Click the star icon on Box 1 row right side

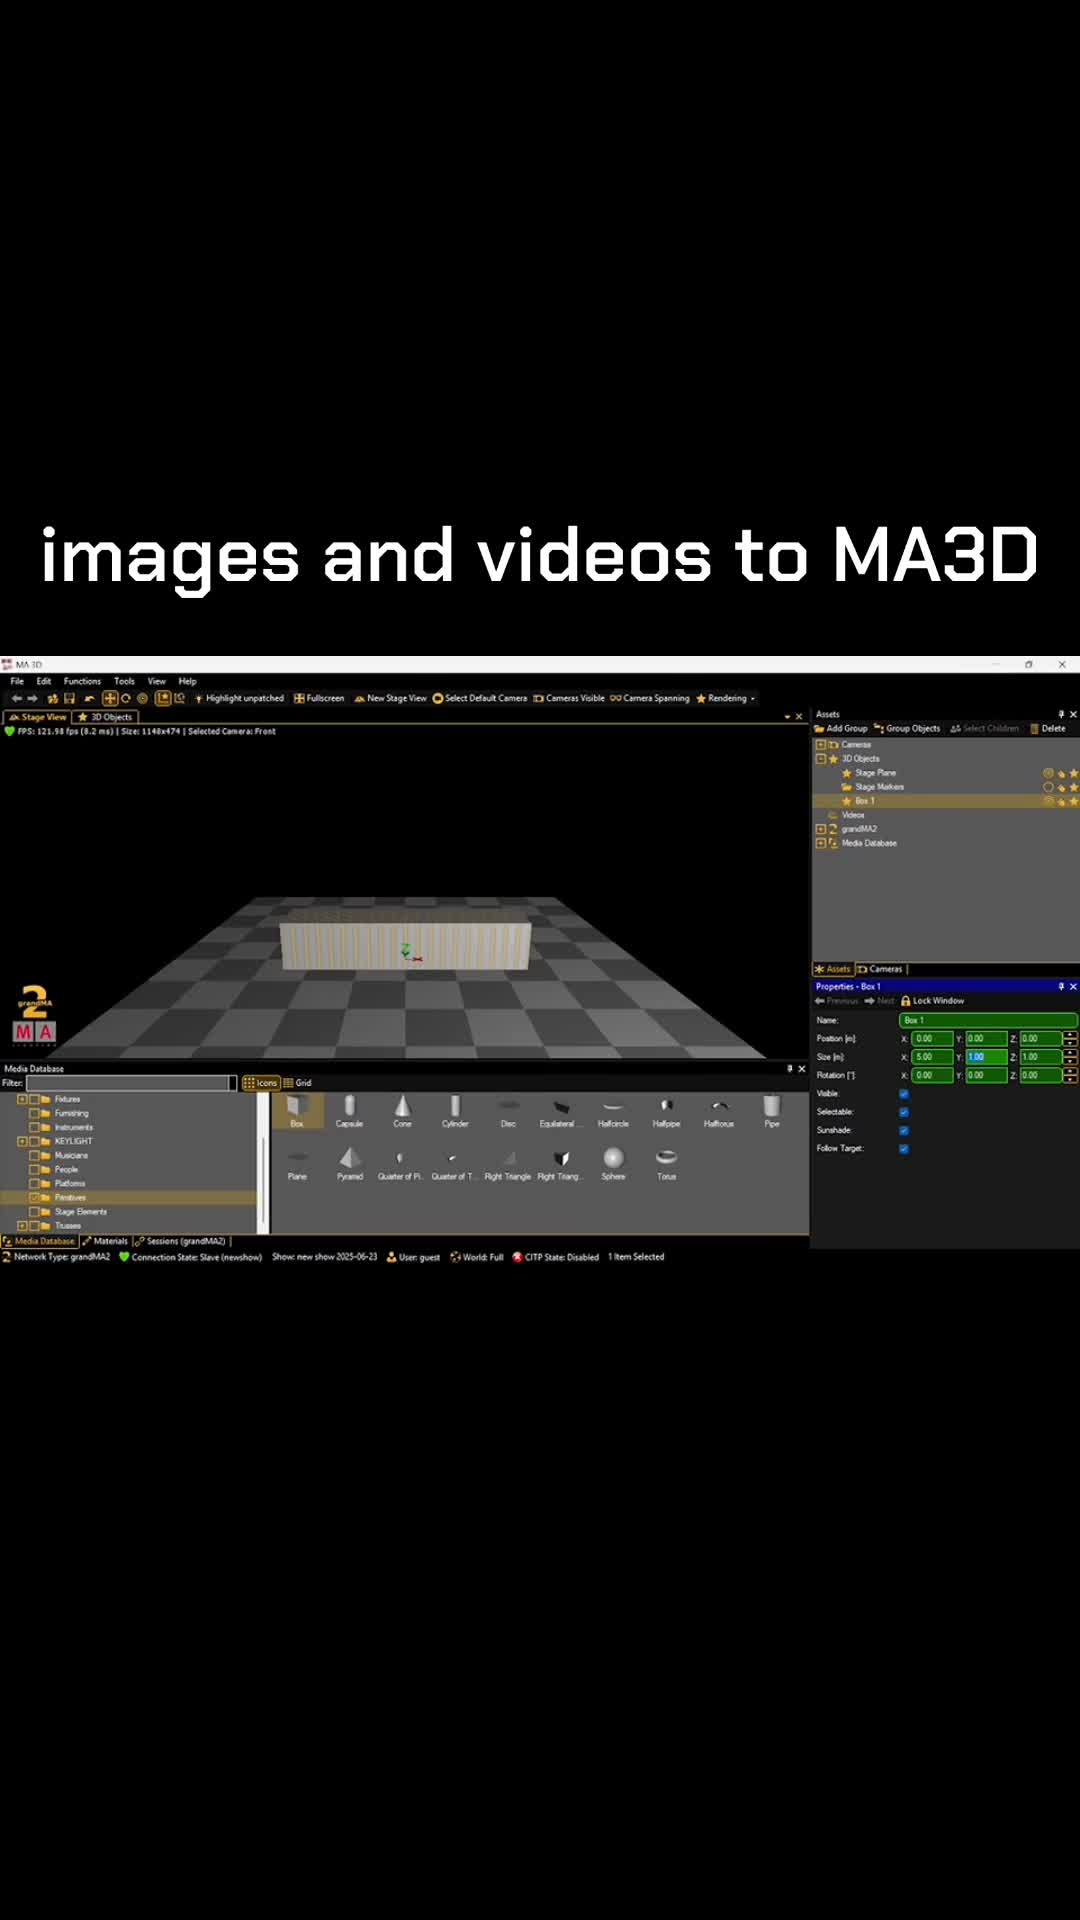[1074, 801]
